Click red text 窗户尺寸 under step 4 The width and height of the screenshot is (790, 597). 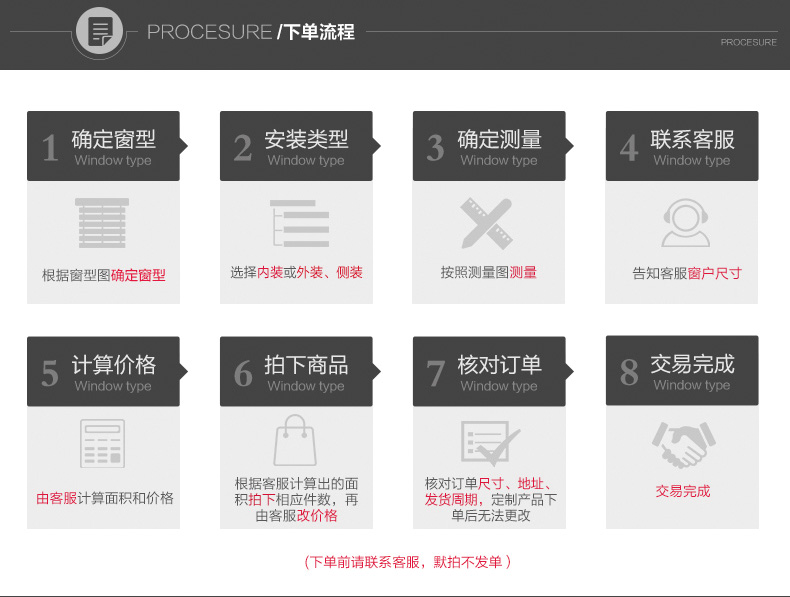coord(714,273)
